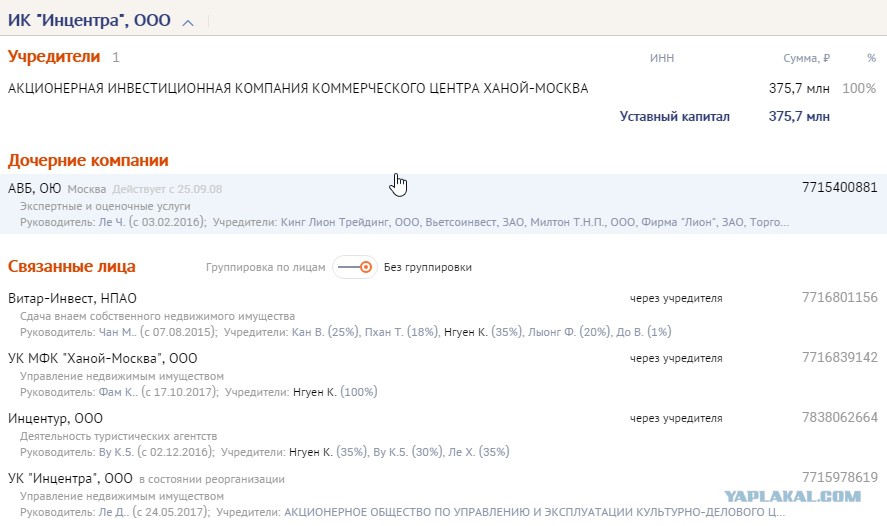Click 'Руководитель: Фам К..' in УК МФК row
This screenshot has width=887, height=526.
tap(79, 392)
